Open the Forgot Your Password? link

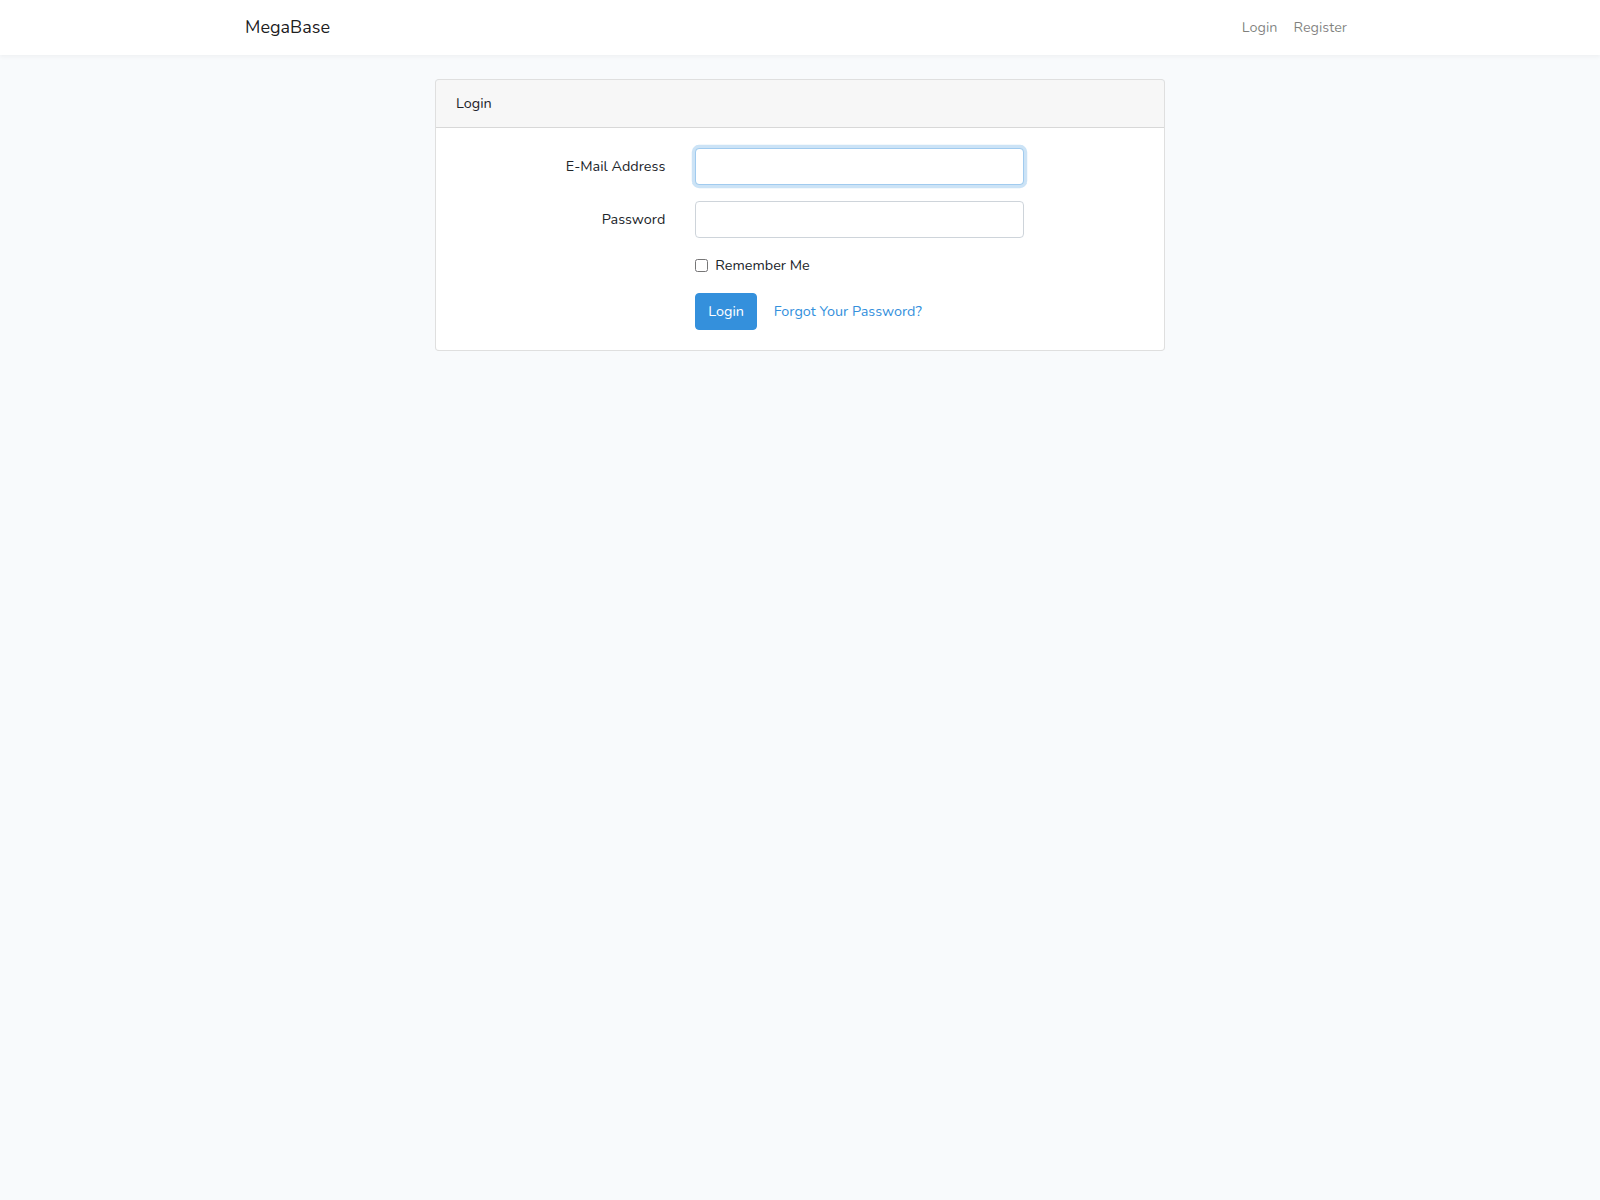coord(848,311)
